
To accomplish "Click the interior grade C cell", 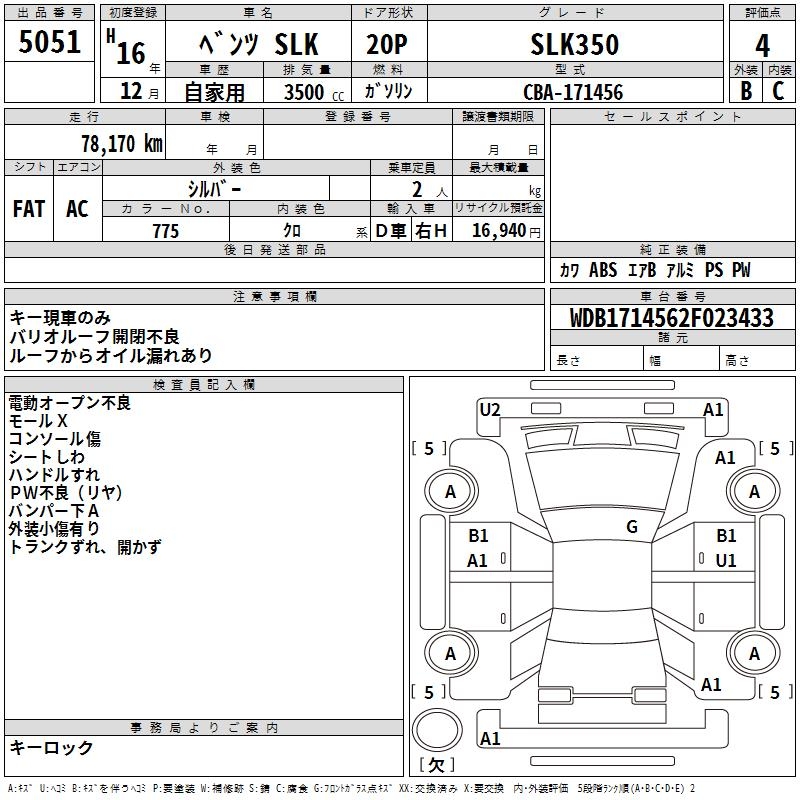I will point(778,92).
